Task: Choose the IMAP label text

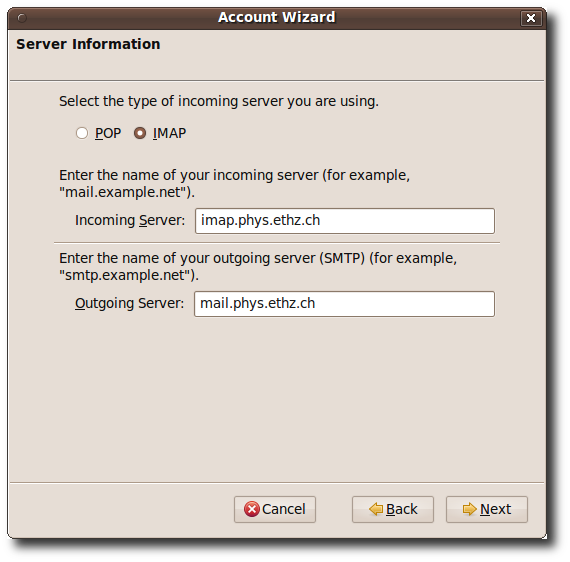Action: (169, 133)
